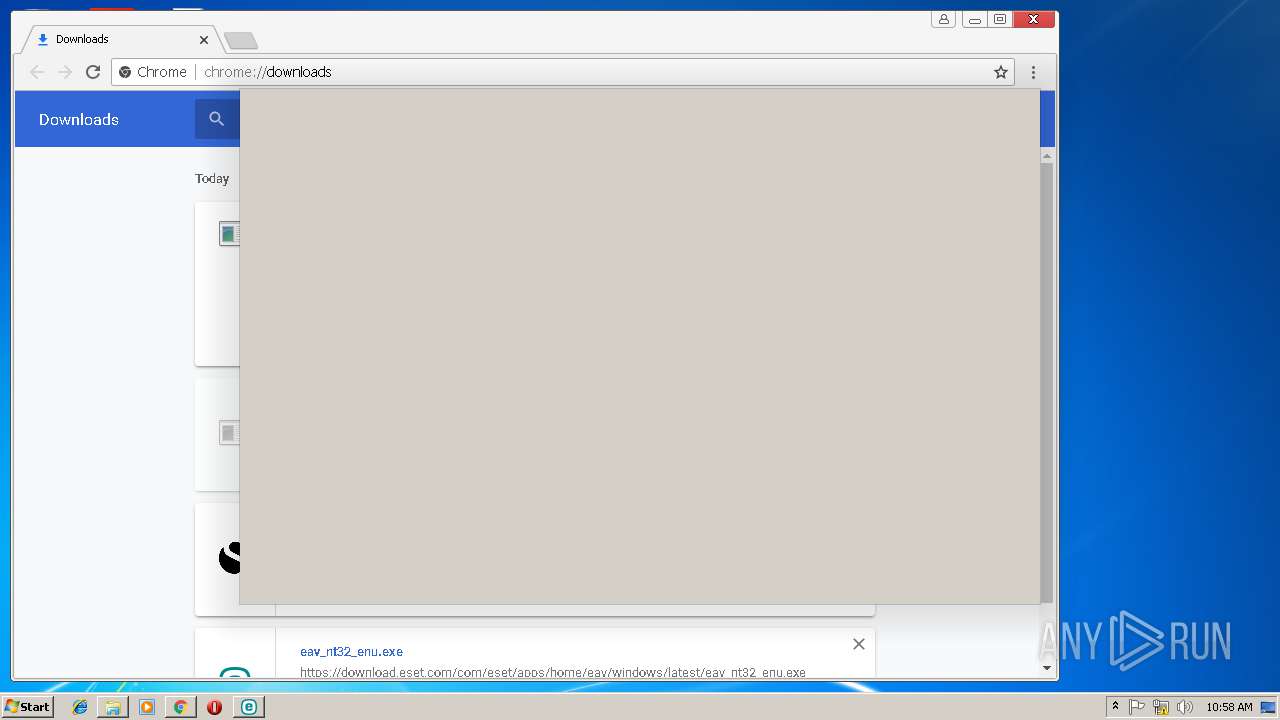Open the Action Center flag icon
The width and height of the screenshot is (1280, 720).
click(x=1137, y=707)
